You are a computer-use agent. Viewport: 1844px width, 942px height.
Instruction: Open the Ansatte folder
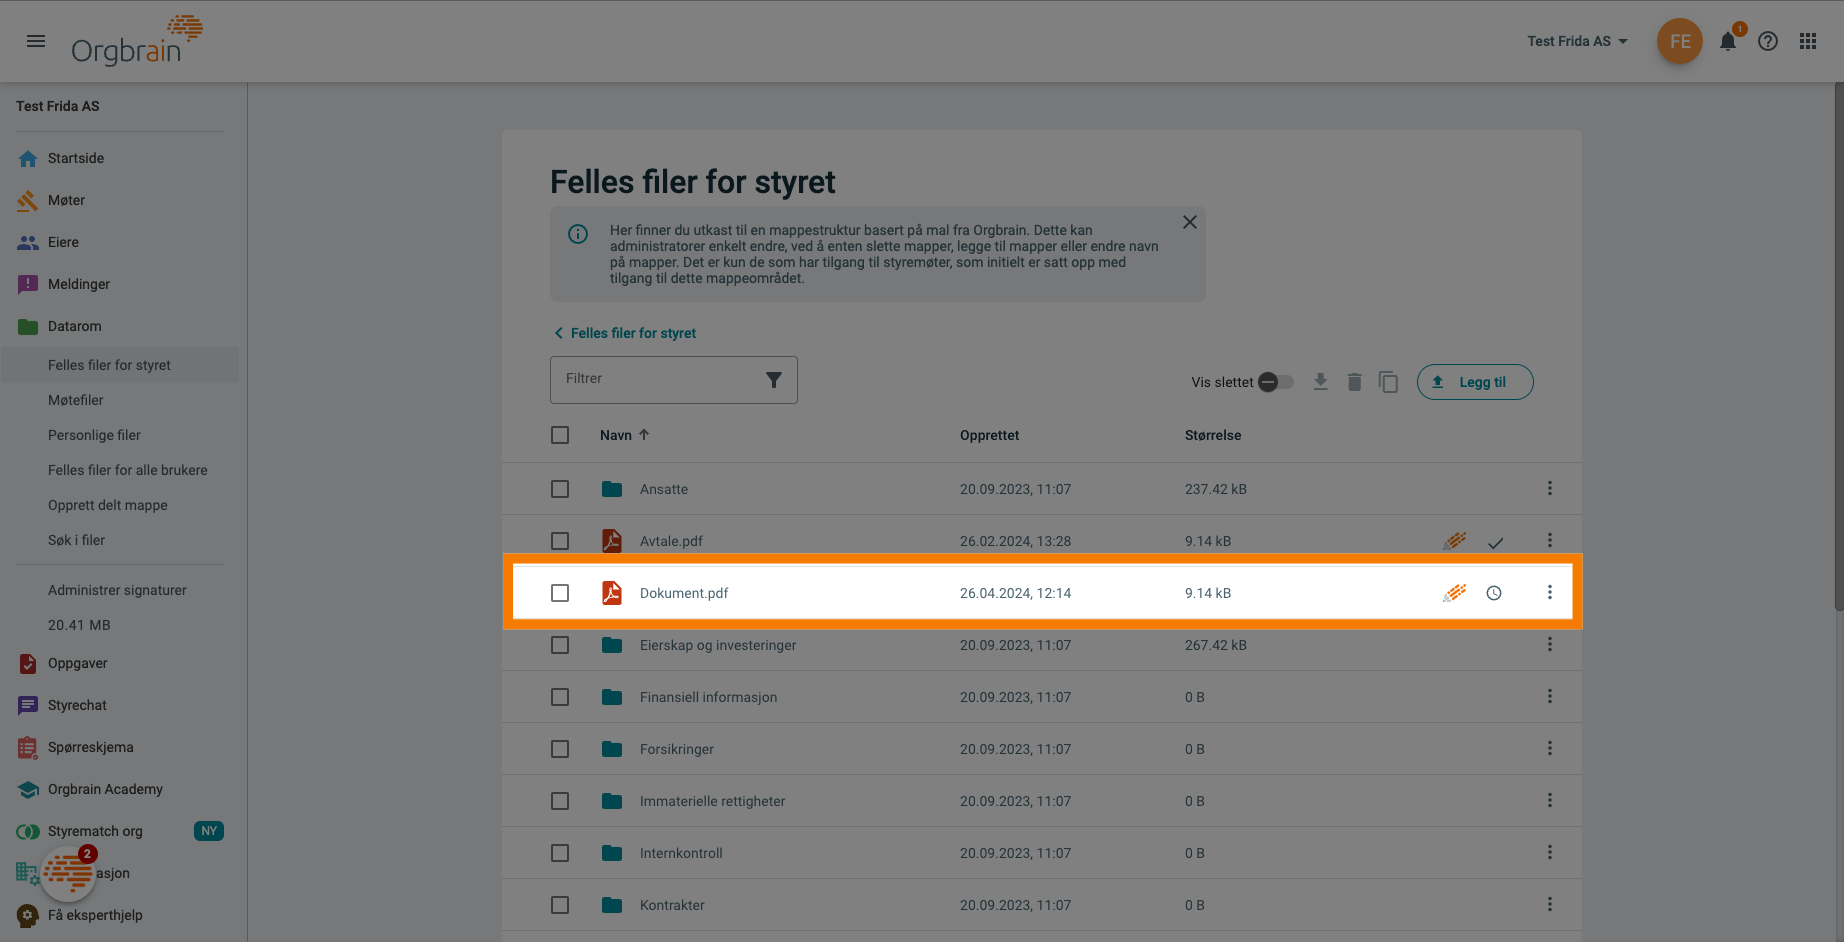click(x=664, y=489)
